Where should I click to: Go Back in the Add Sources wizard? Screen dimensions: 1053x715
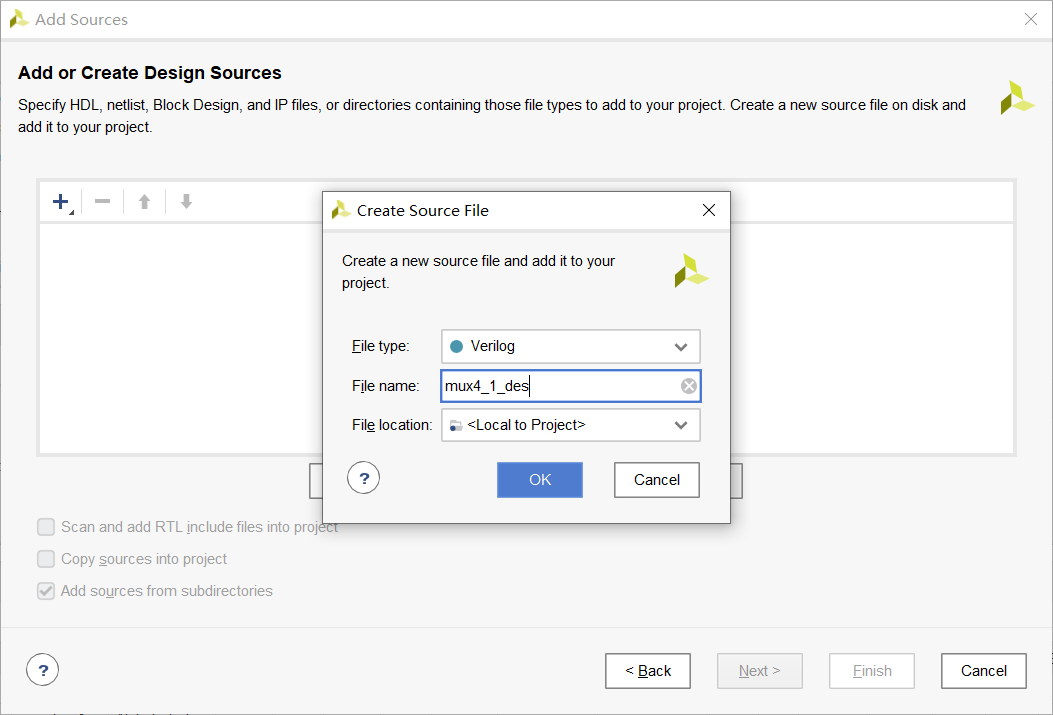647,671
